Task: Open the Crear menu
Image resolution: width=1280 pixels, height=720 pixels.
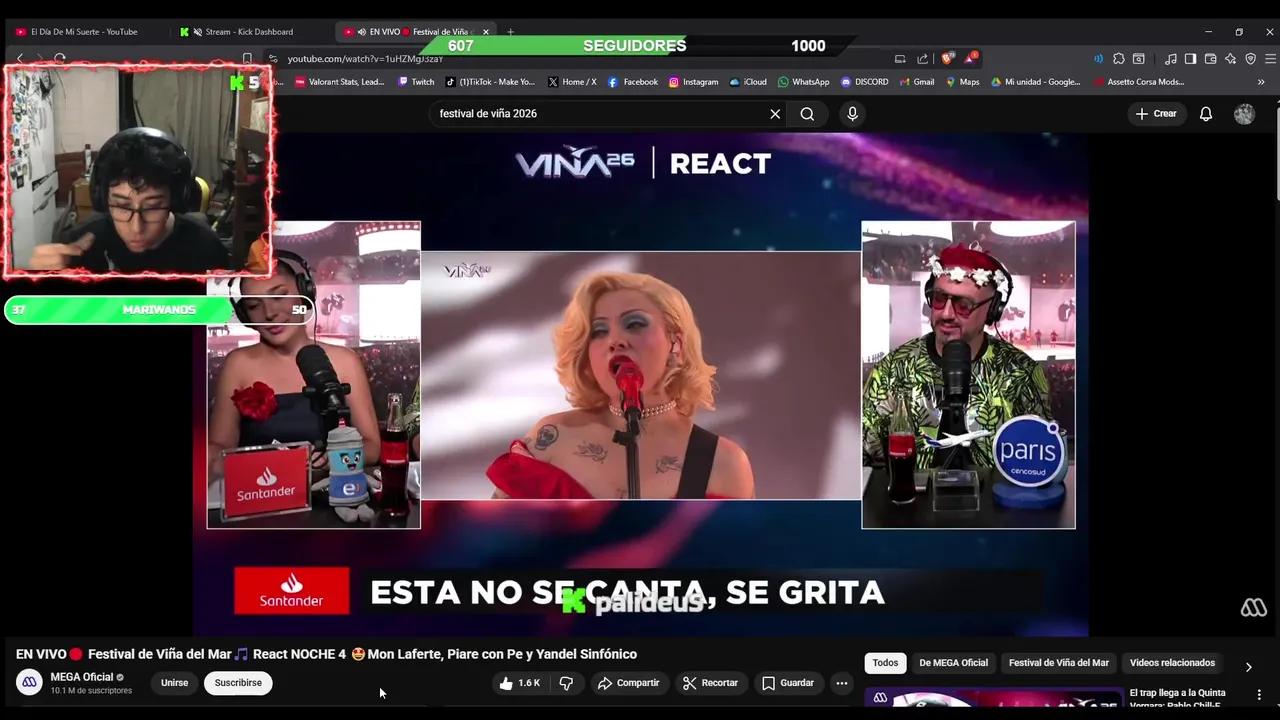Action: (1156, 114)
